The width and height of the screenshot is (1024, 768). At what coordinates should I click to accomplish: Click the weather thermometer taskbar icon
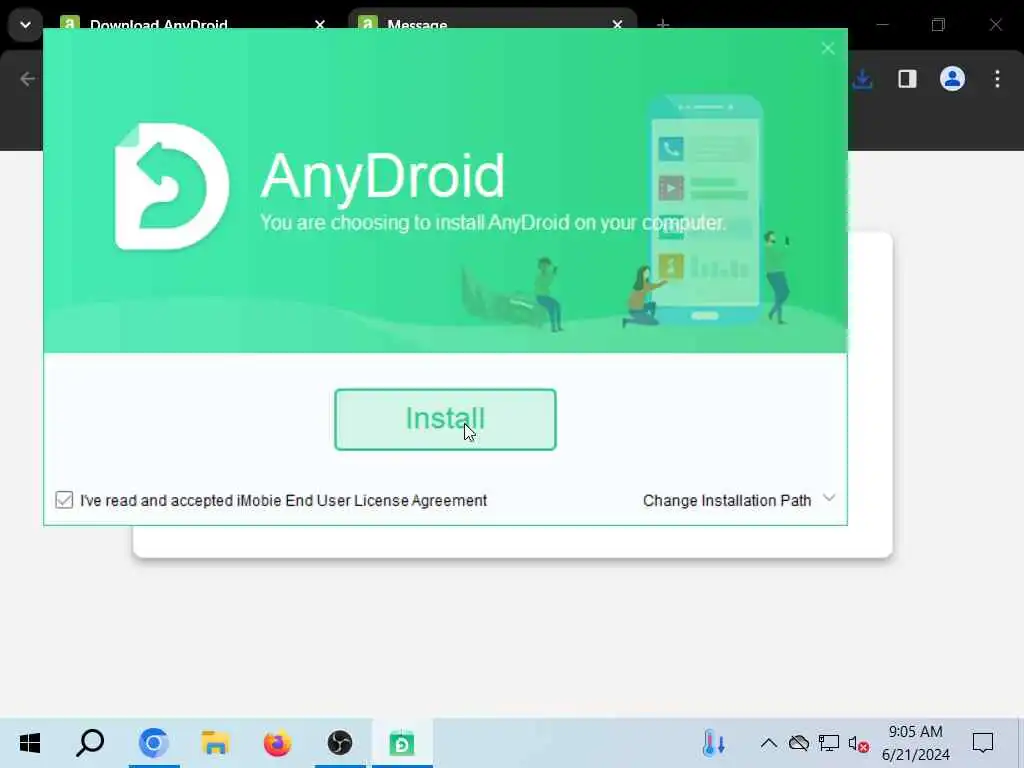(713, 743)
